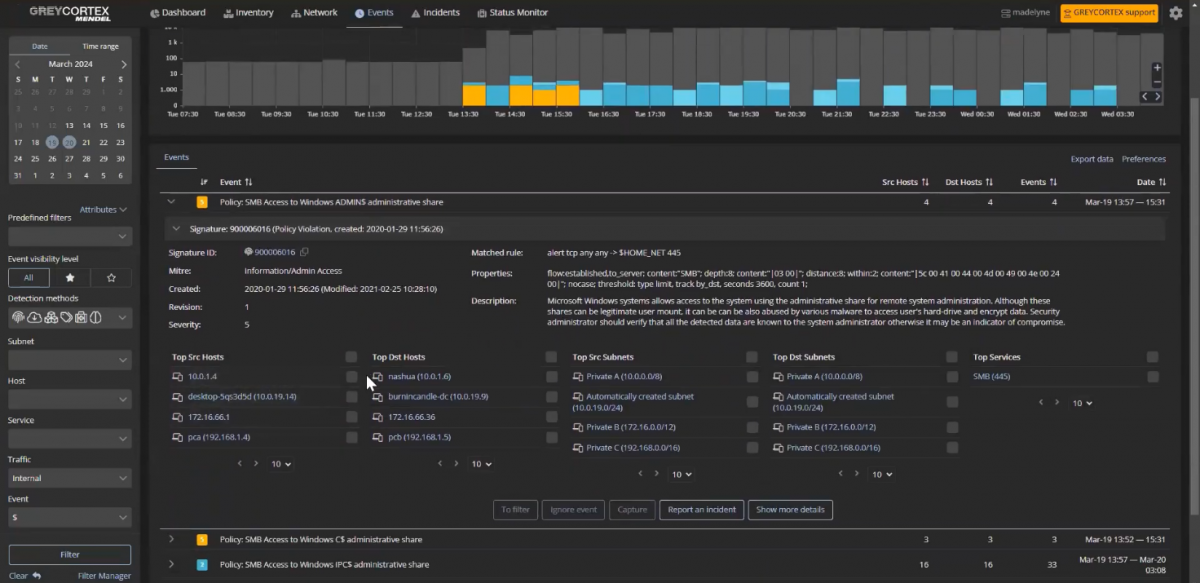Pan the chart left with arrow icon
1200x583 pixels.
1146,96
